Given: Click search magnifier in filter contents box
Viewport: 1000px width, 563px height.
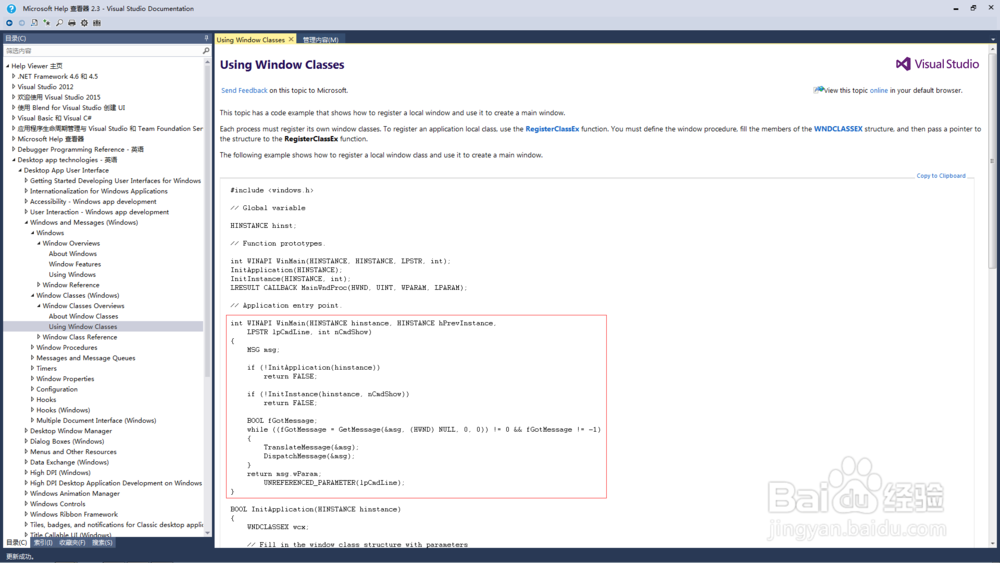Looking at the screenshot, I should click(x=206, y=50).
